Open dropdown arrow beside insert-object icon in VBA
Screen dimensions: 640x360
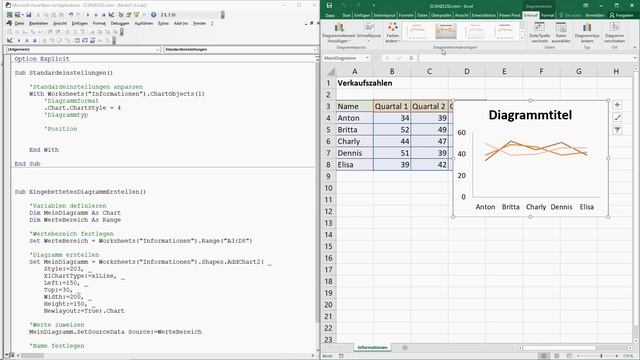pos(23,15)
